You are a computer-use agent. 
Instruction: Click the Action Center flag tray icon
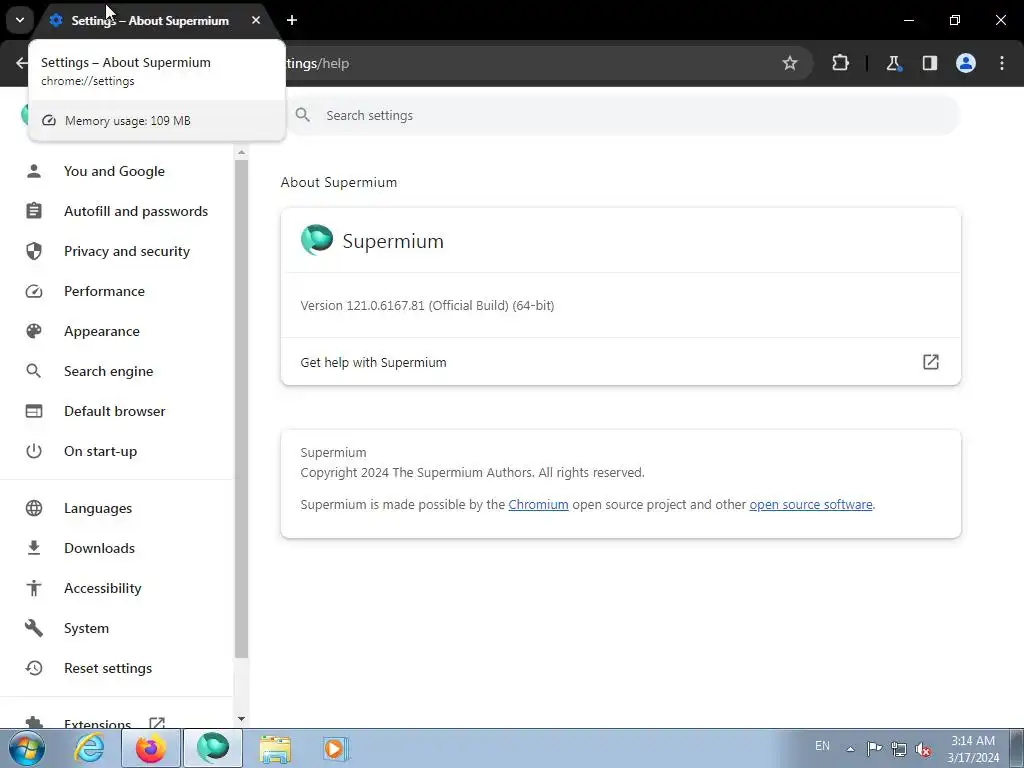[874, 748]
